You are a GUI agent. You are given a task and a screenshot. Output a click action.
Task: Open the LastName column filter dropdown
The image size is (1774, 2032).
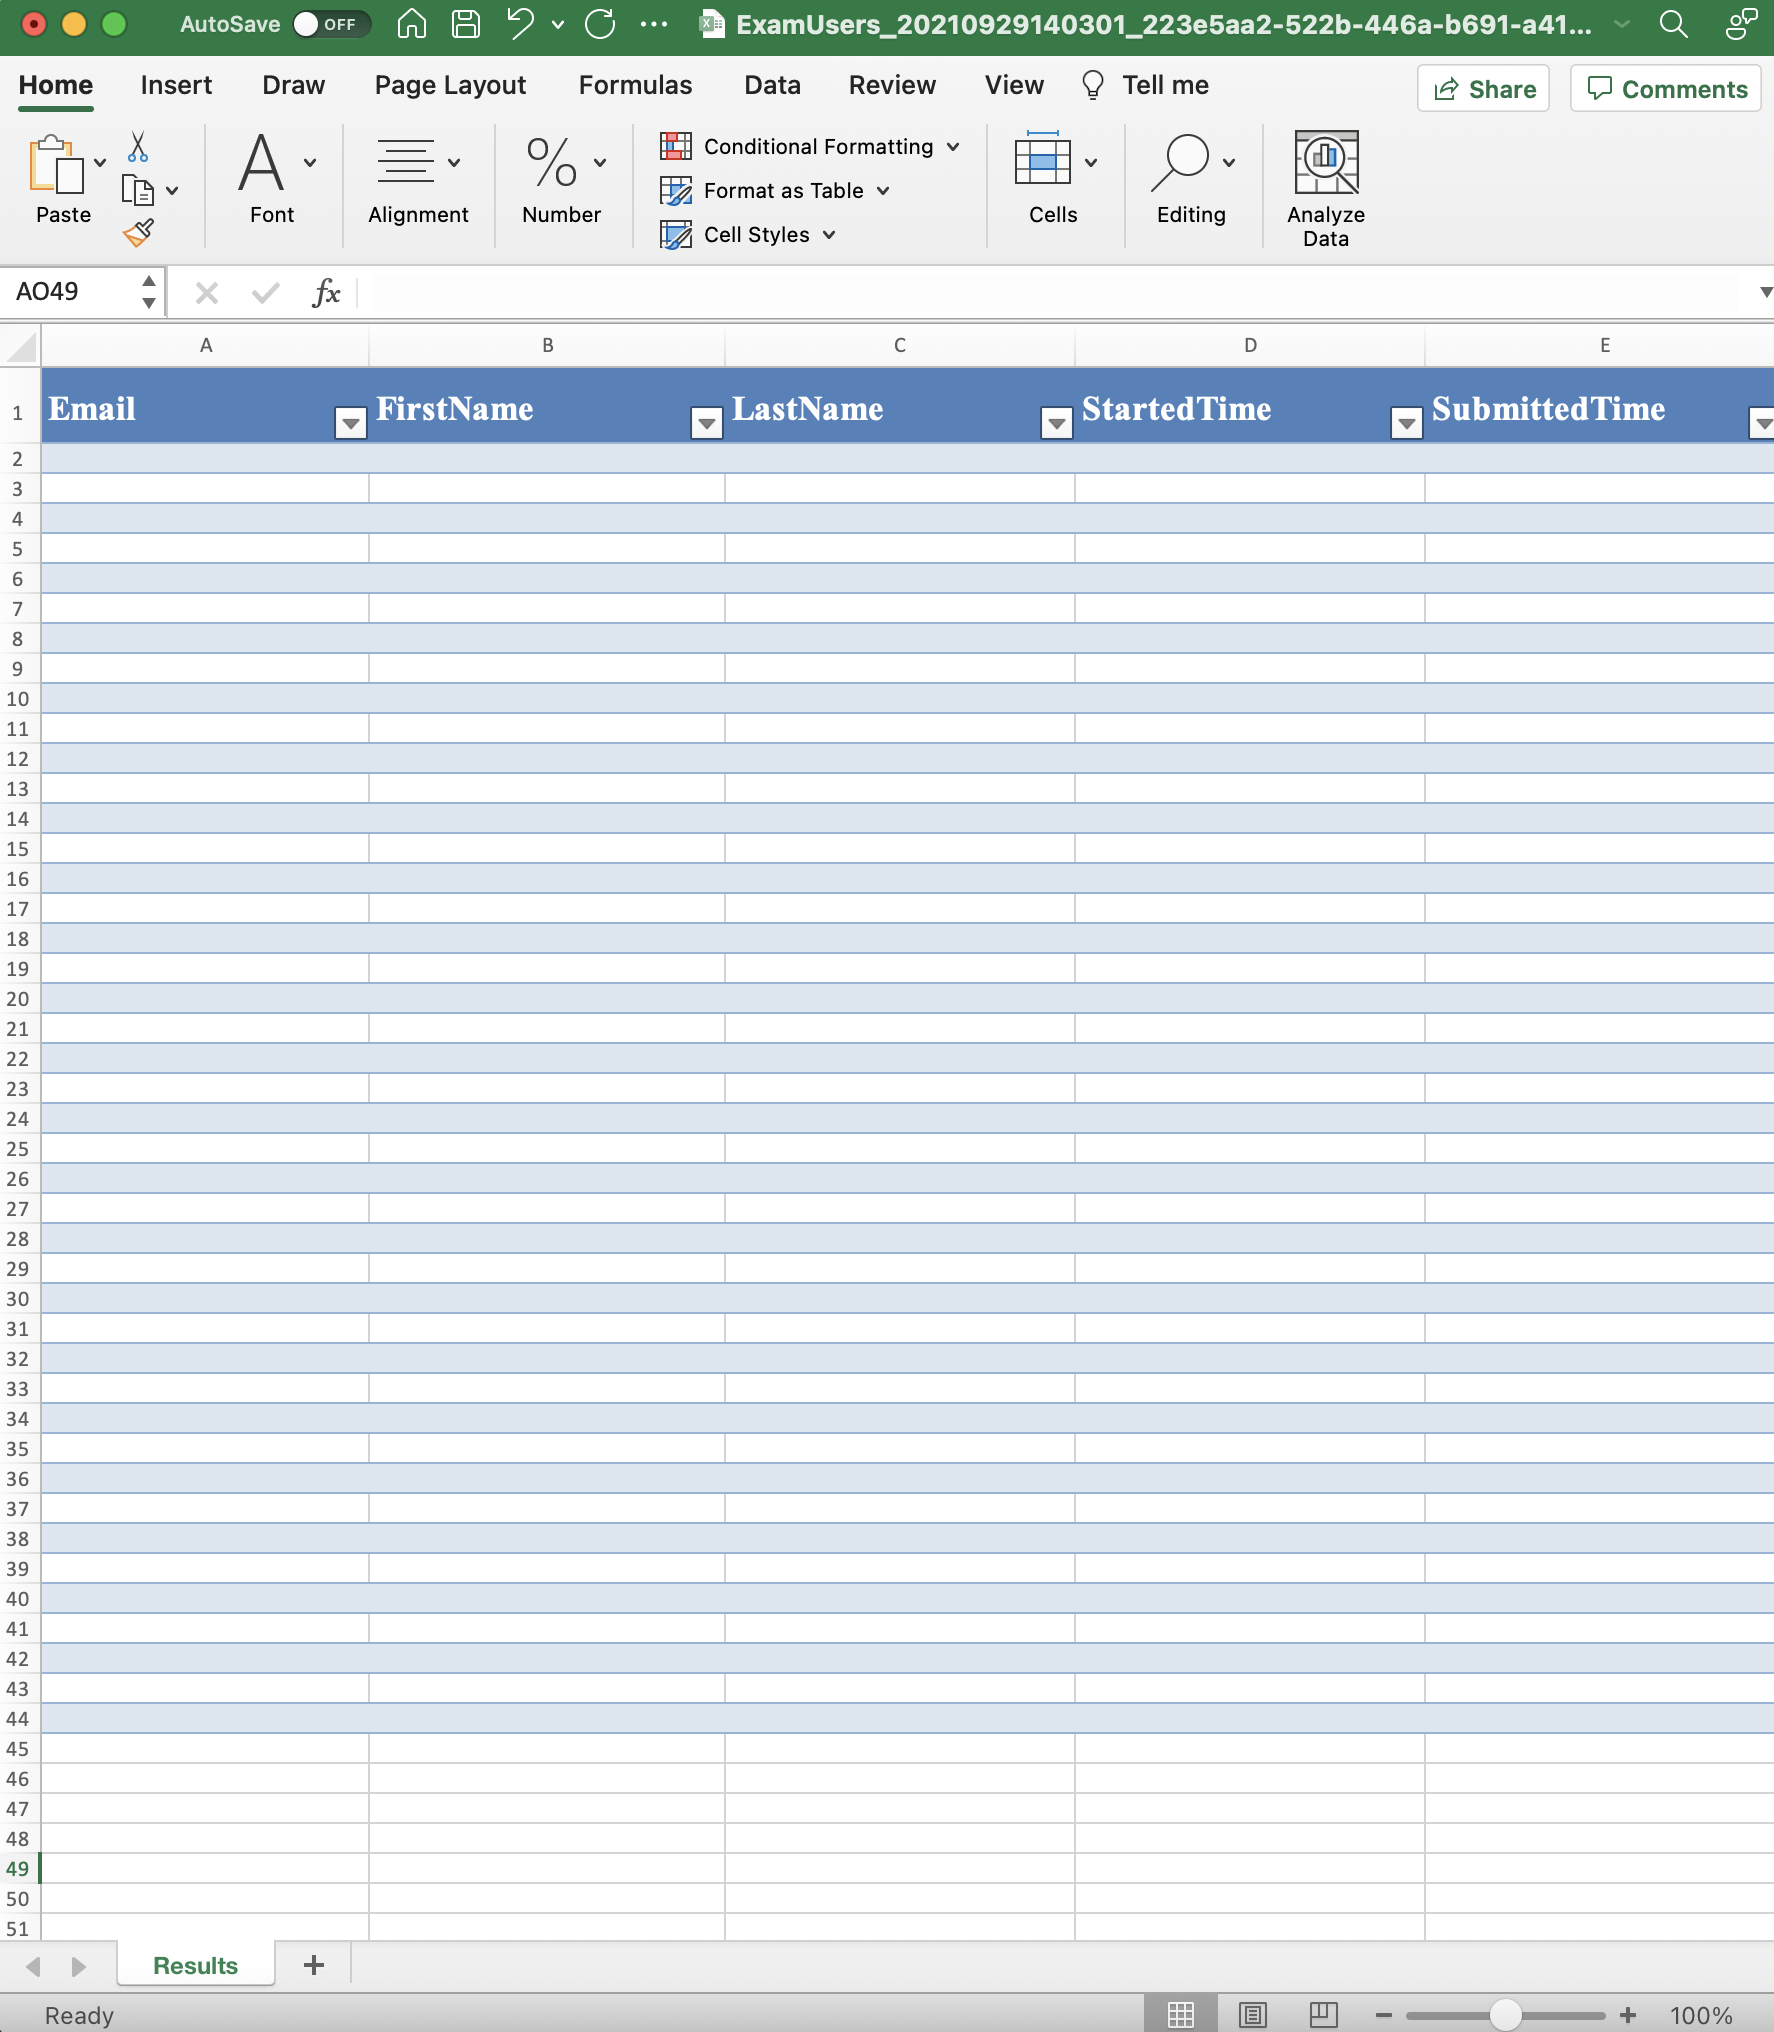(x=1056, y=423)
